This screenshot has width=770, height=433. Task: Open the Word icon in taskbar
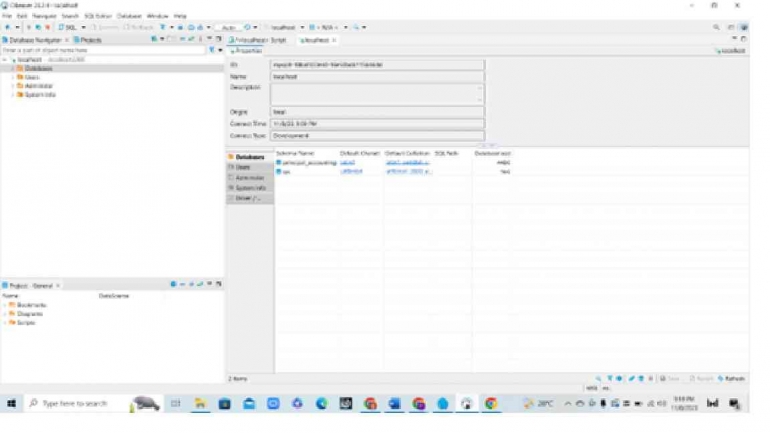pyautogui.click(x=394, y=404)
